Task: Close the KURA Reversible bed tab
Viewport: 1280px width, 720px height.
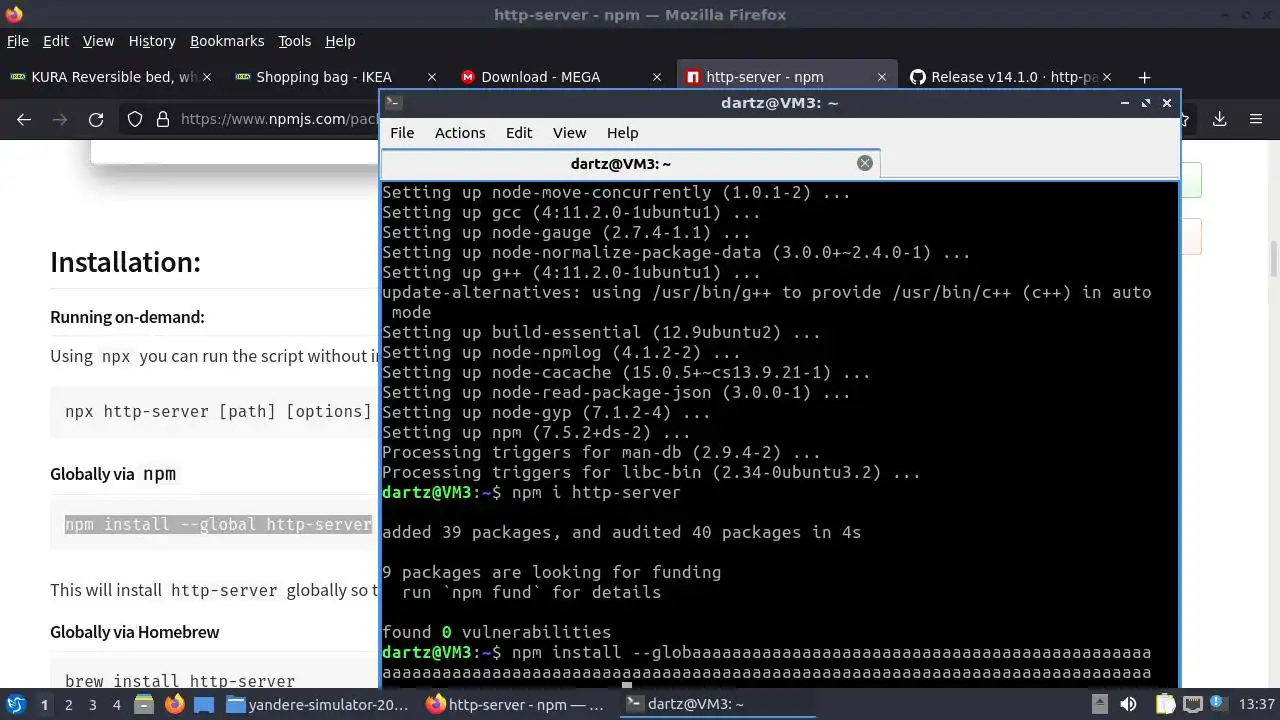Action: tap(207, 77)
